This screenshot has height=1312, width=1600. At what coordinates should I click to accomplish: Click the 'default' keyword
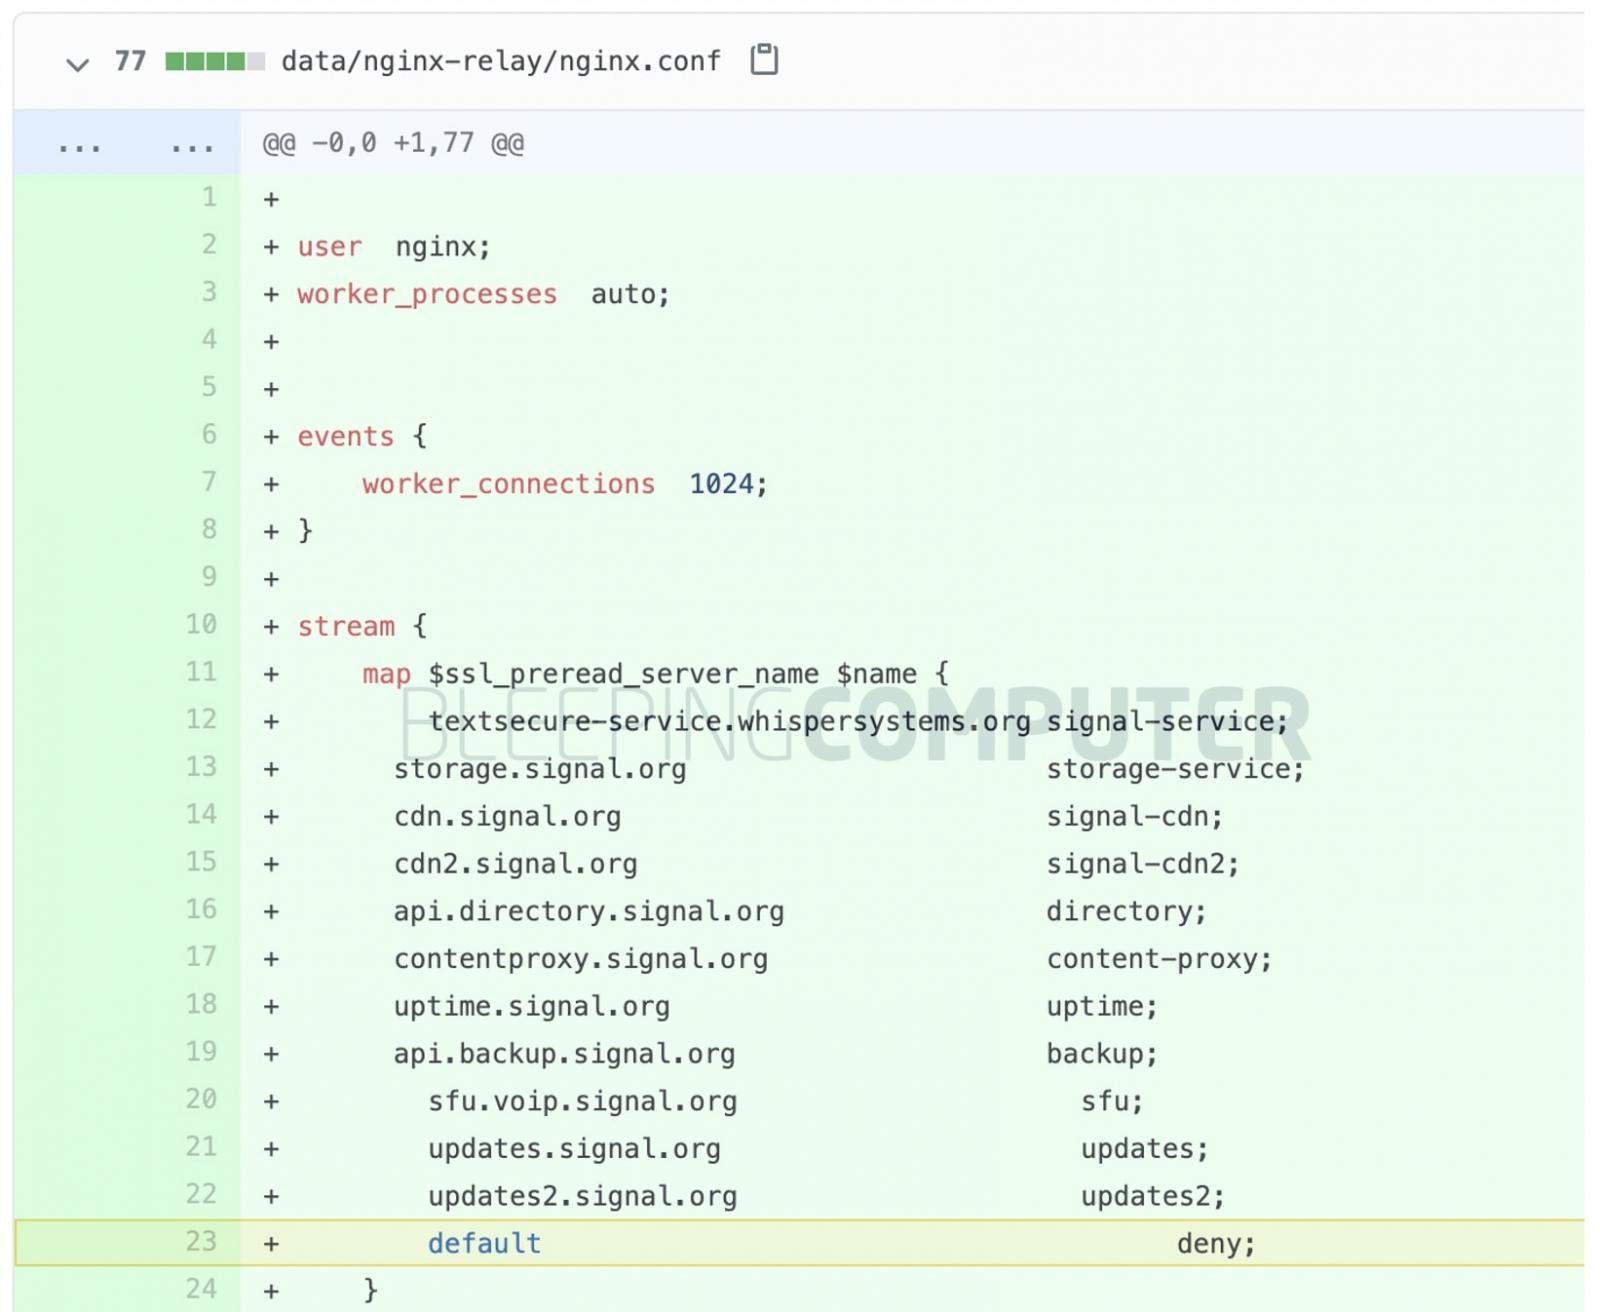click(x=484, y=1244)
